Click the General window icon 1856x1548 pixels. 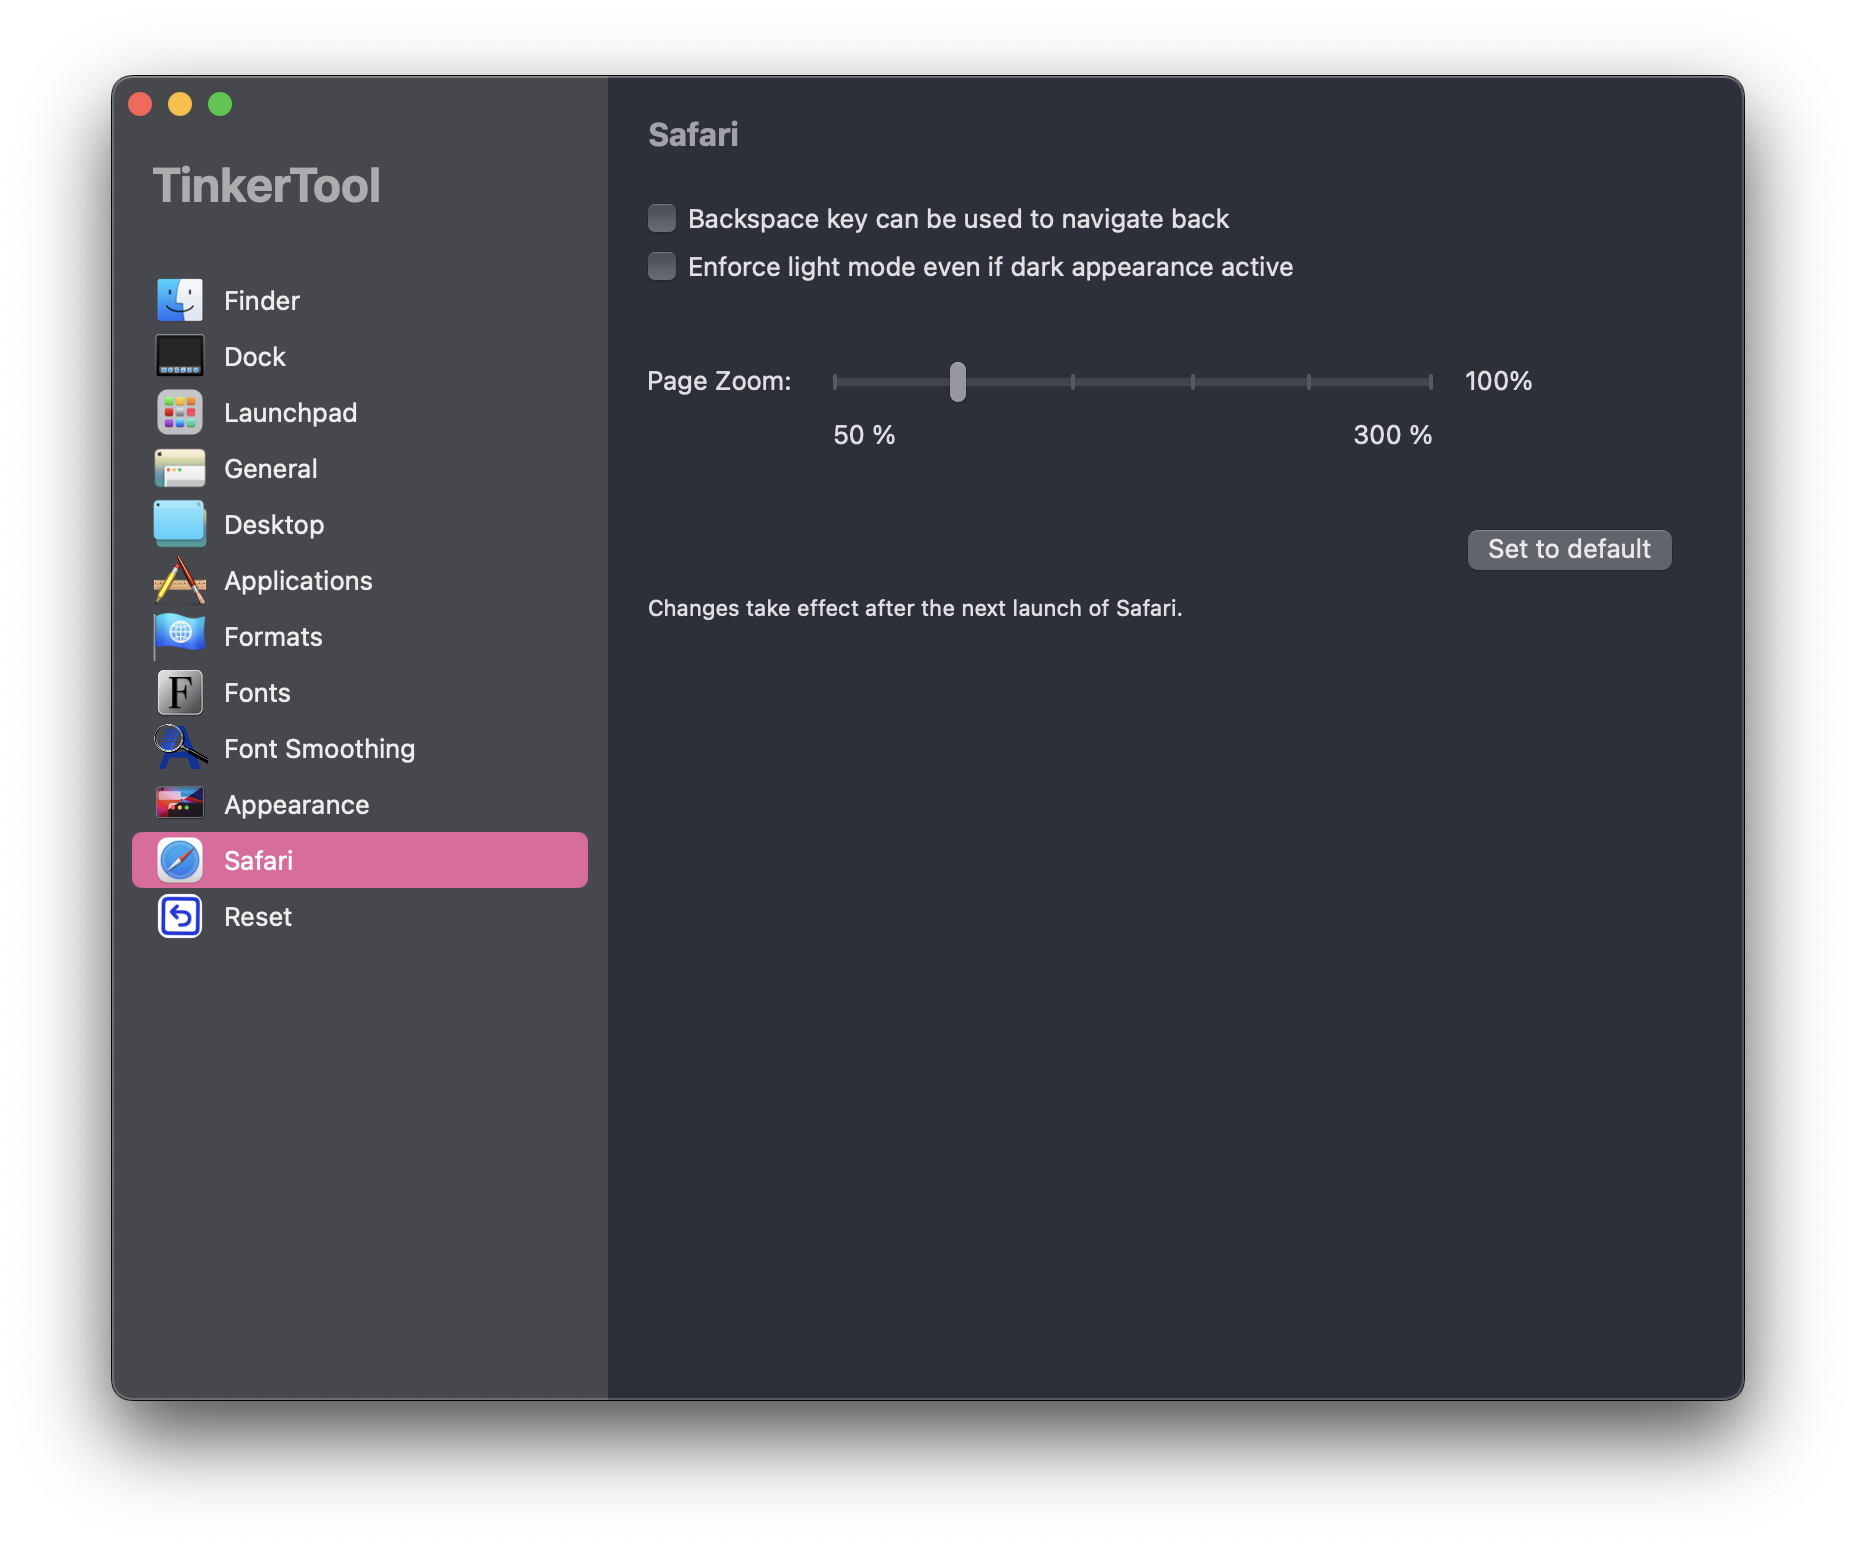click(x=180, y=468)
